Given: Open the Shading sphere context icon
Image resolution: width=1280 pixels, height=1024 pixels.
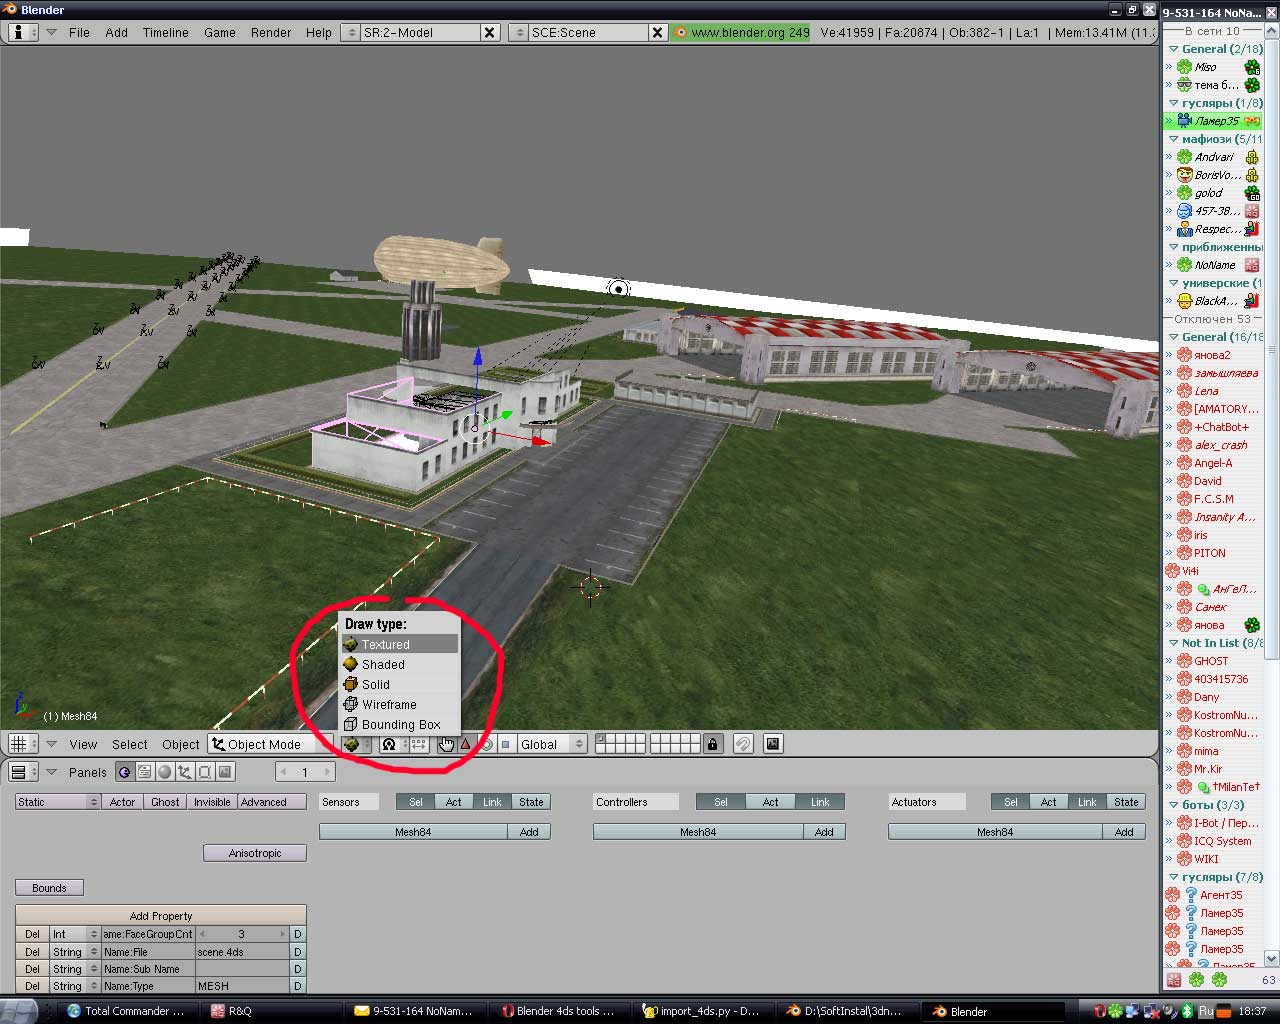Looking at the screenshot, I should point(165,772).
